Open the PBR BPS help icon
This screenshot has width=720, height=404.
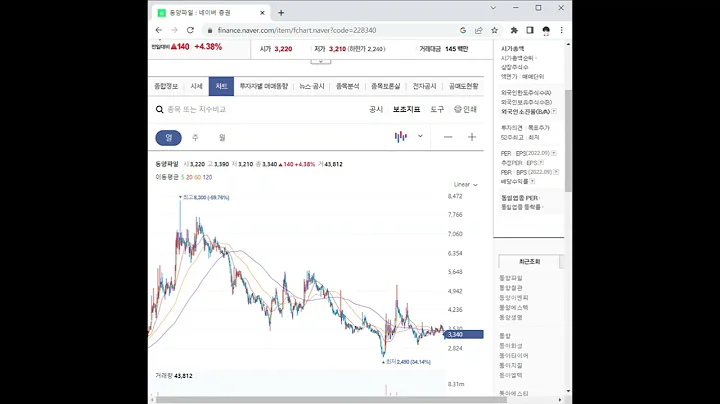[x=556, y=172]
